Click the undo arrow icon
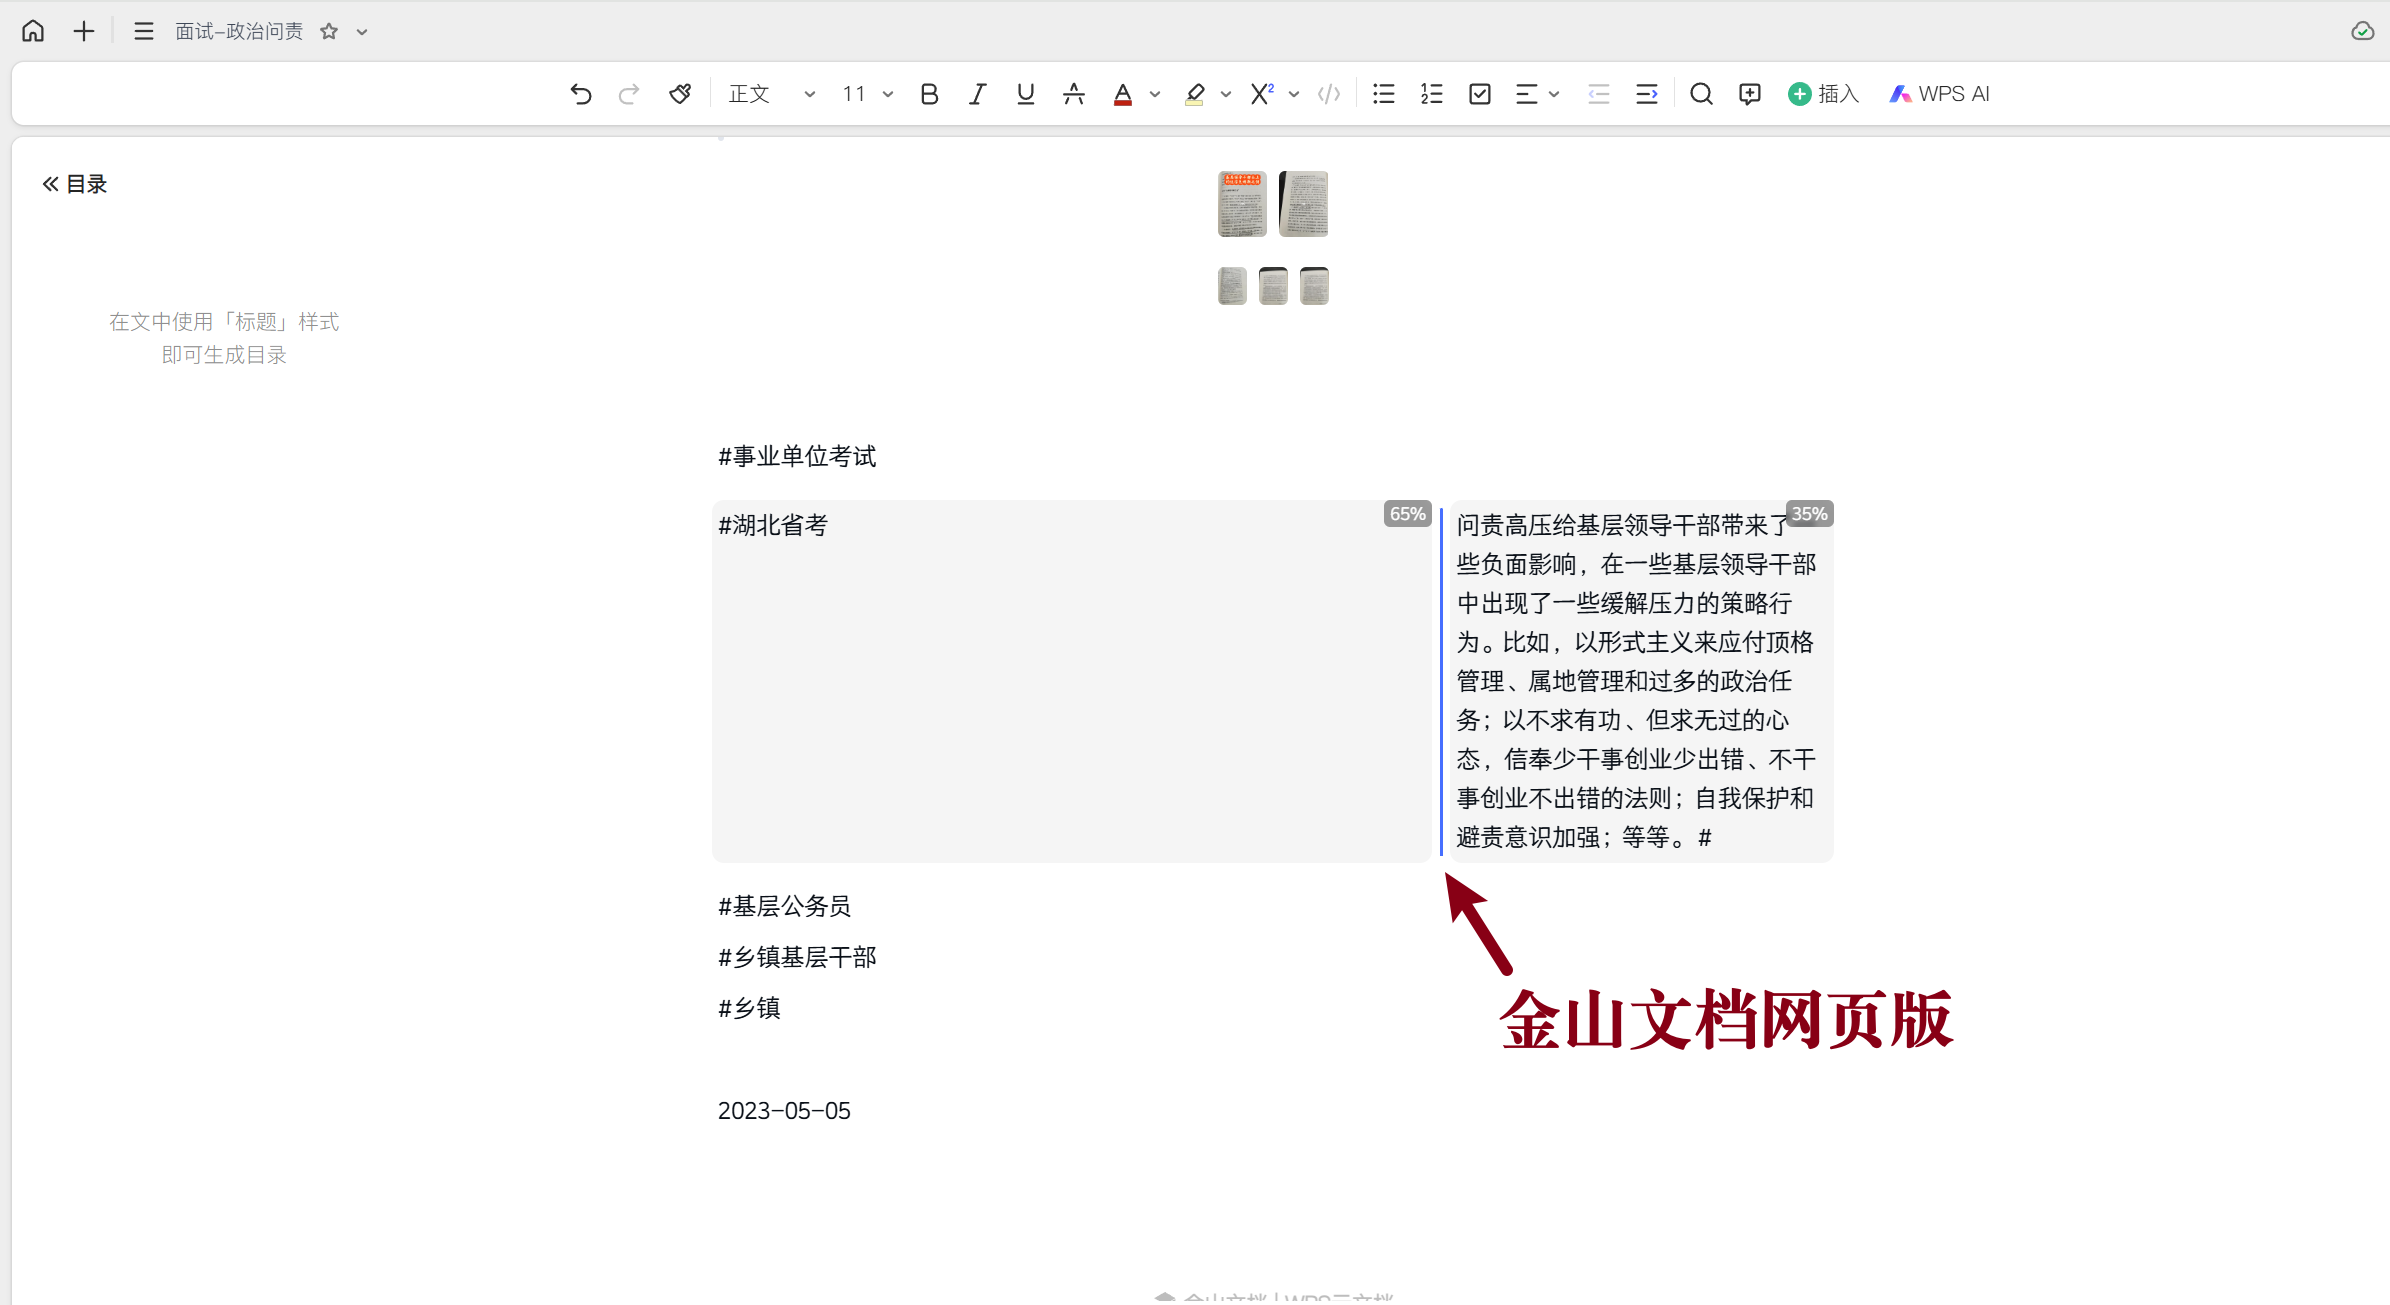This screenshot has height=1305, width=2390. click(x=581, y=94)
